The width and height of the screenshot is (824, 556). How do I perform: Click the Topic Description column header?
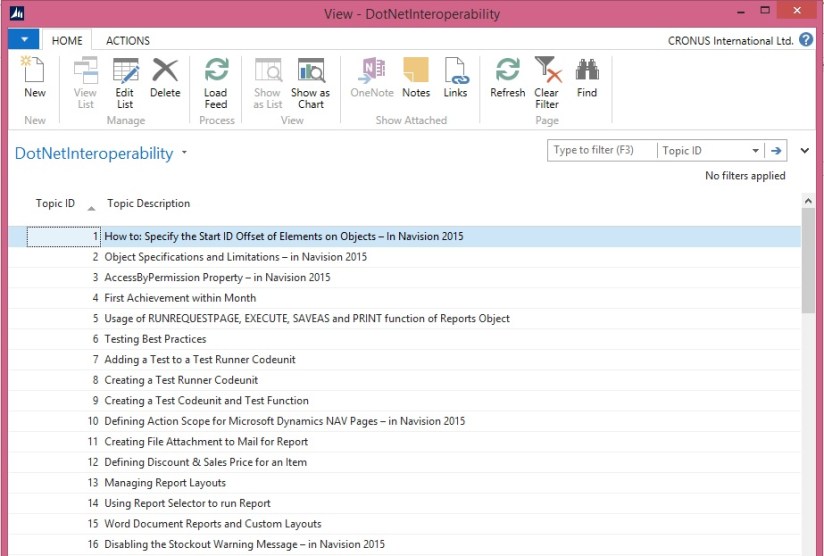149,203
